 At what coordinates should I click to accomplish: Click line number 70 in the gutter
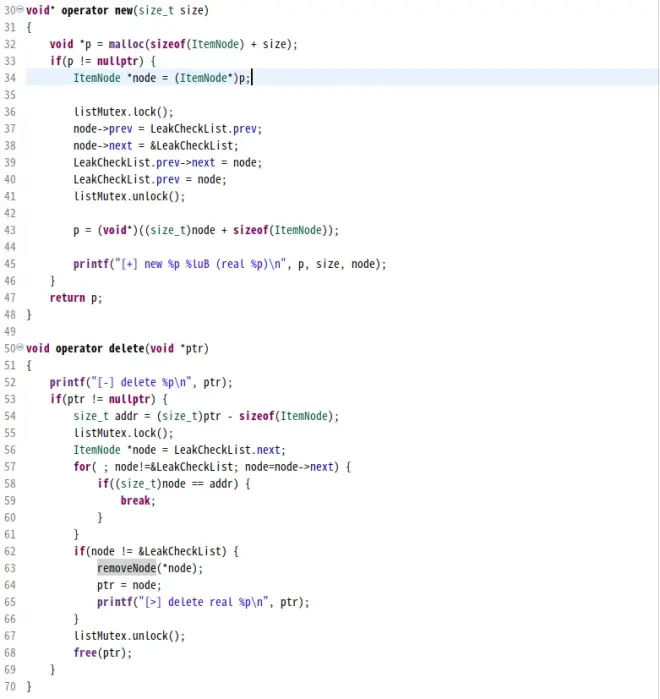click(11, 687)
